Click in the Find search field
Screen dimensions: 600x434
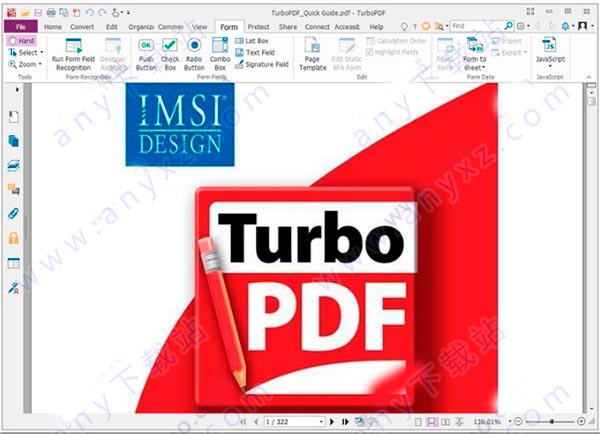(x=476, y=26)
